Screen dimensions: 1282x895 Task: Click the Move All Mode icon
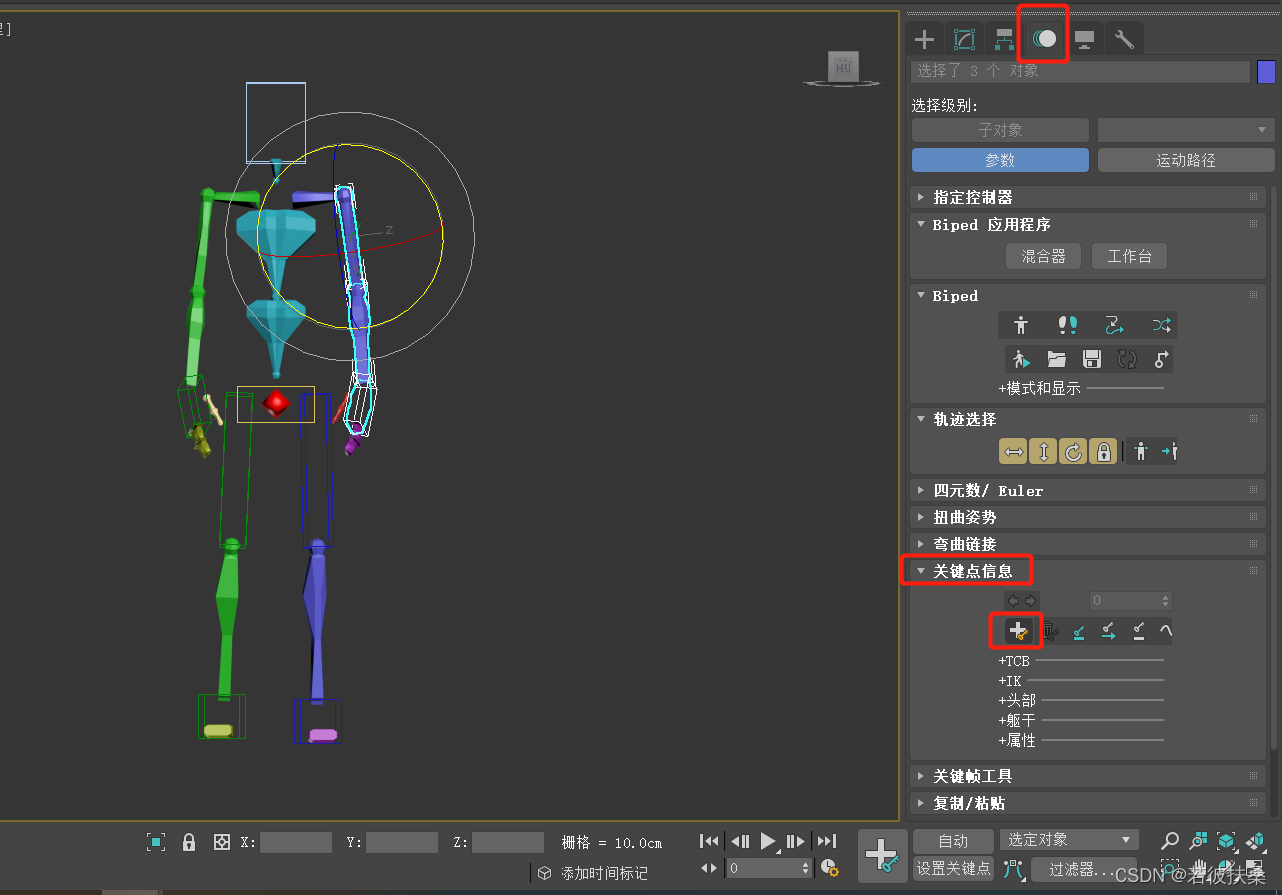1161,359
